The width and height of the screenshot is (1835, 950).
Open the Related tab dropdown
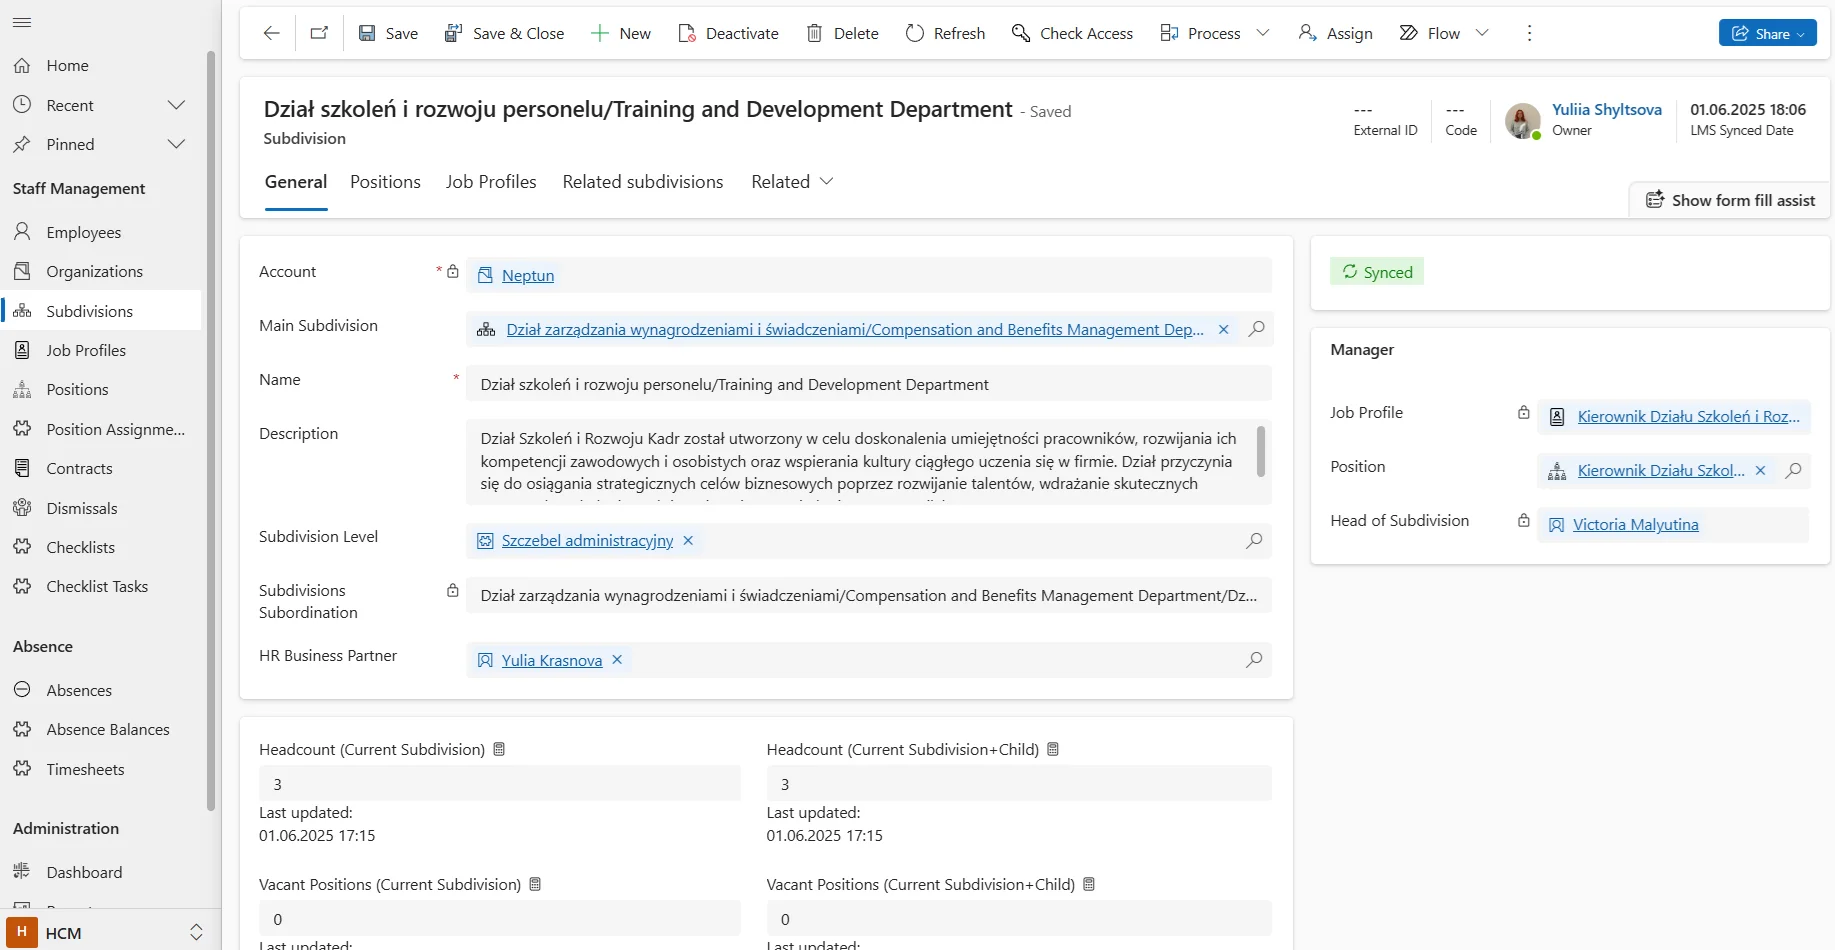click(792, 182)
